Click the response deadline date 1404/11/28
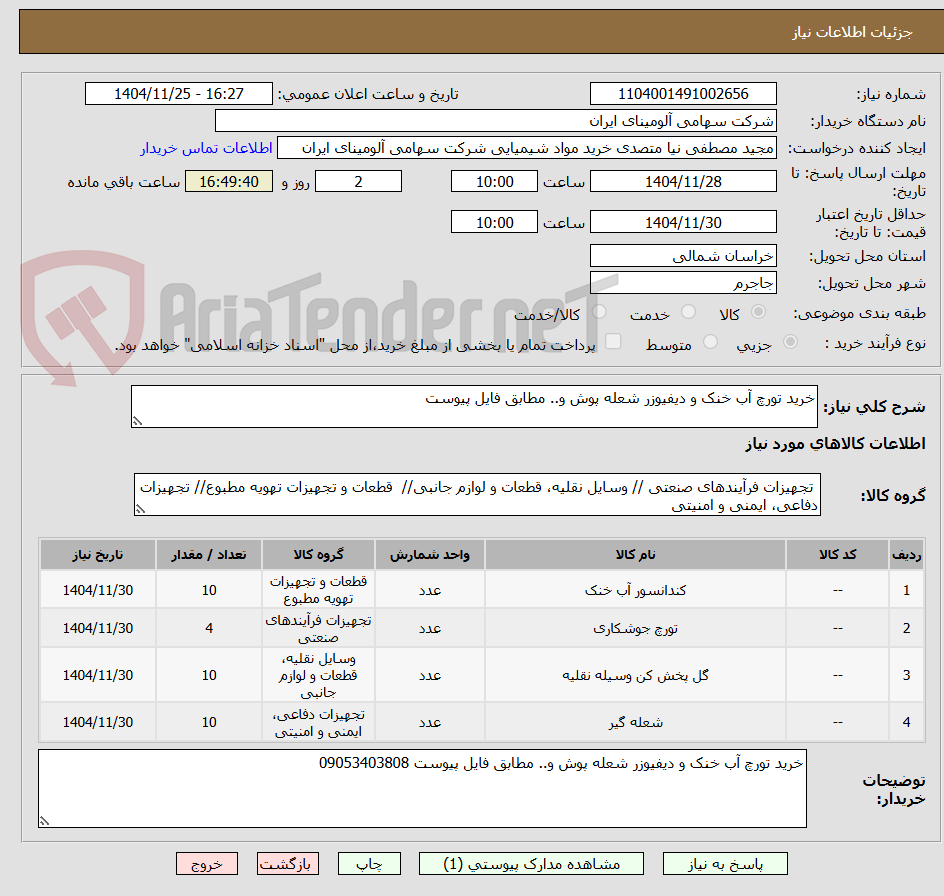Screen dimensions: 944x896 point(683,181)
